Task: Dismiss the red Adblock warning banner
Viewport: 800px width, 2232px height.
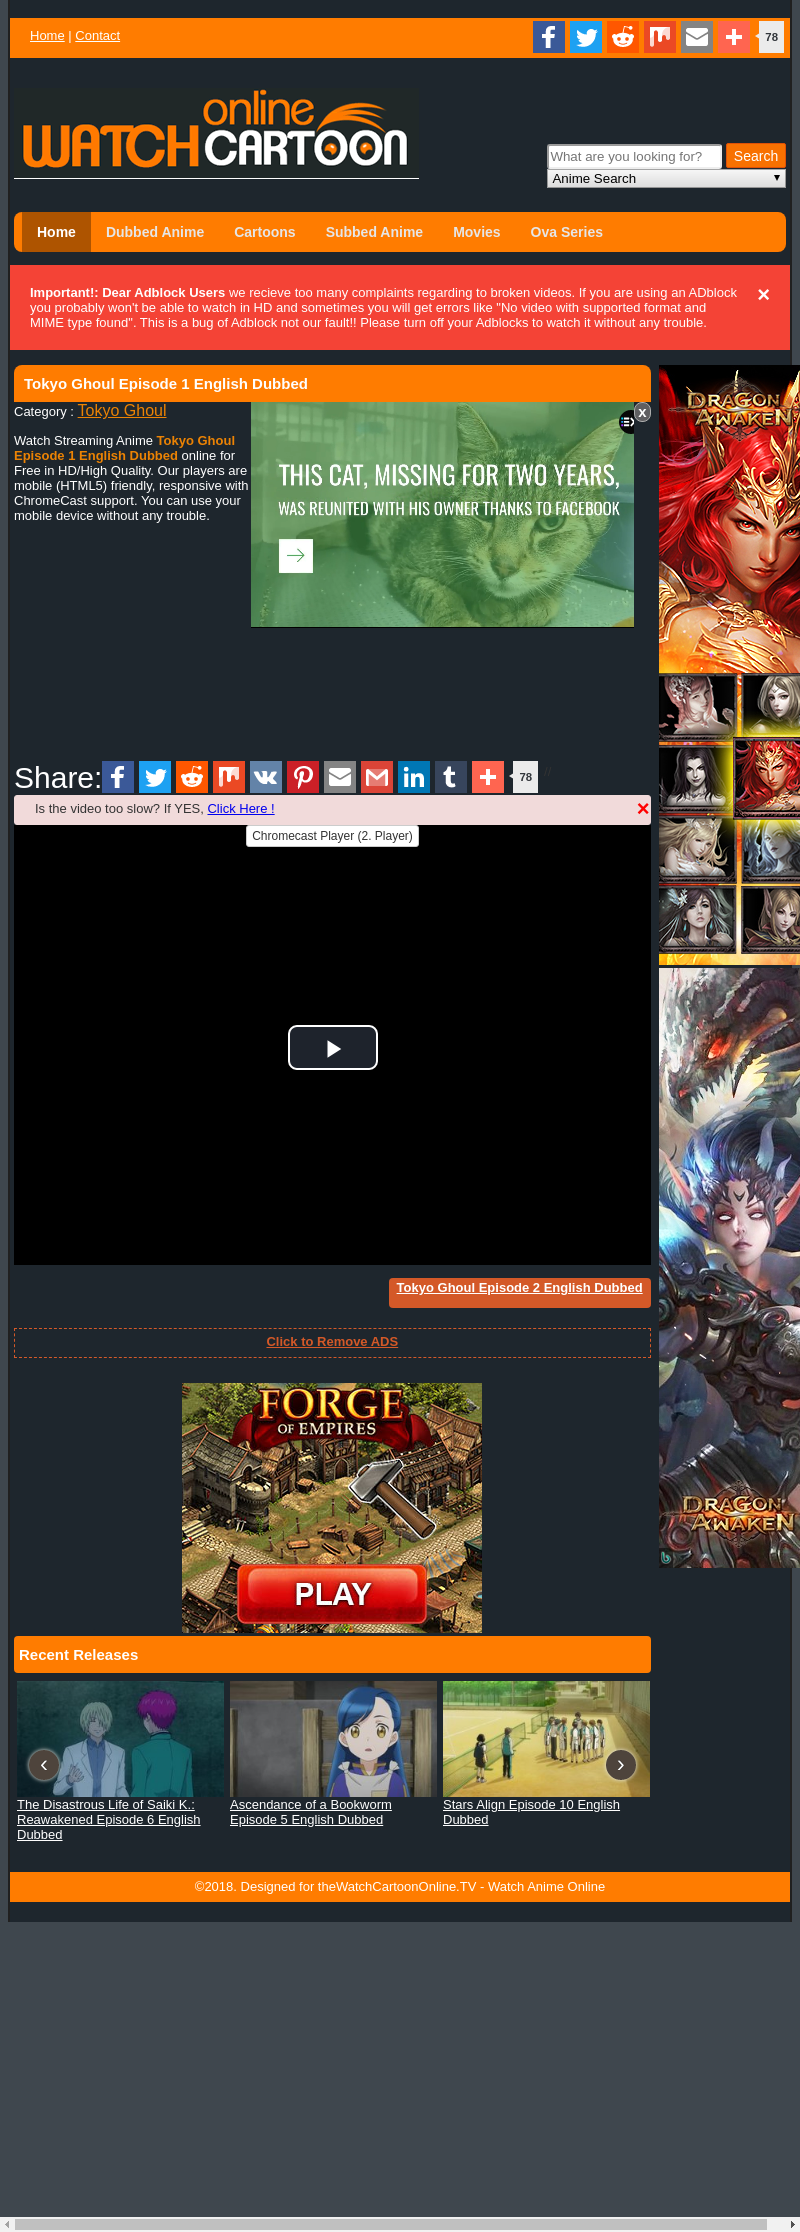Action: pos(763,295)
